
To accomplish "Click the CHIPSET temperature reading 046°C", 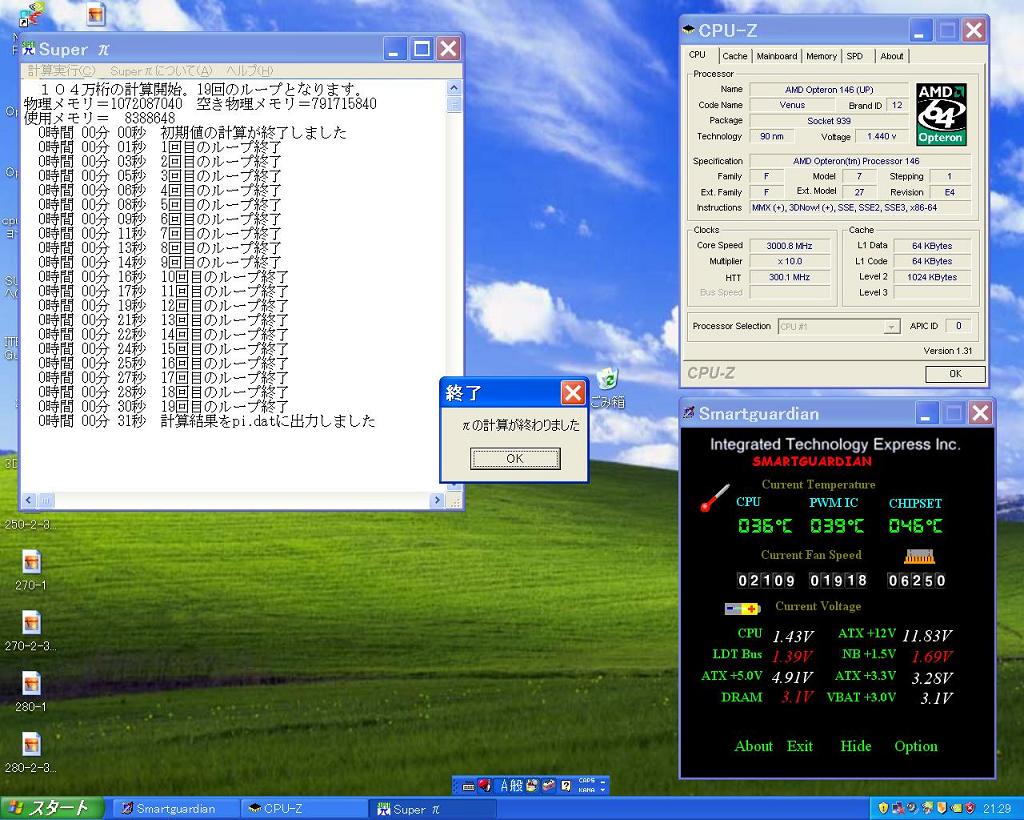I will 916,526.
